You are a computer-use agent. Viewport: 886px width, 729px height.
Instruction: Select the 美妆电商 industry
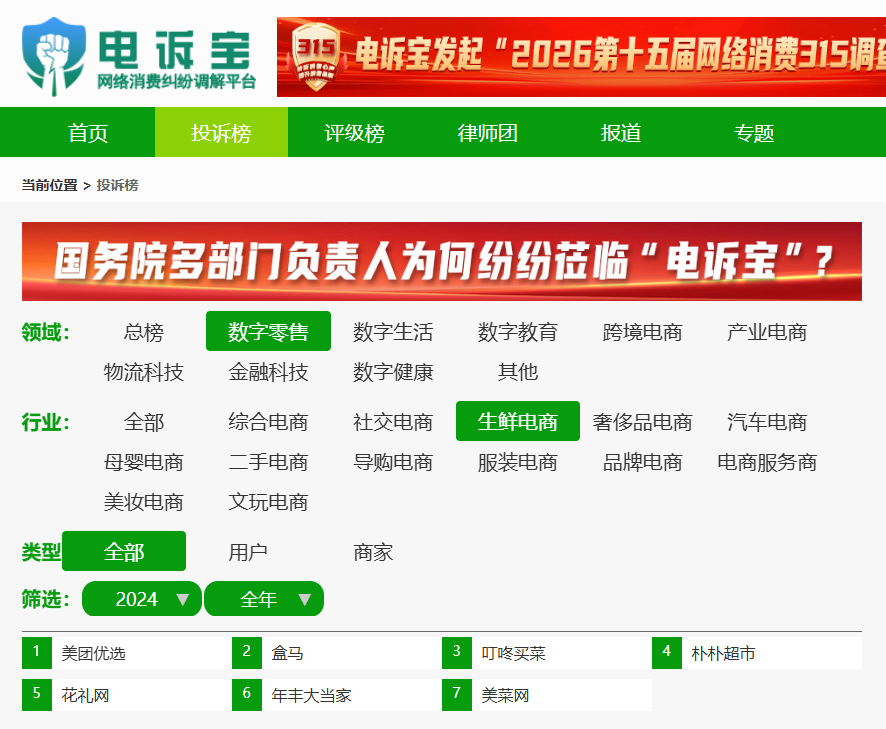pyautogui.click(x=144, y=502)
